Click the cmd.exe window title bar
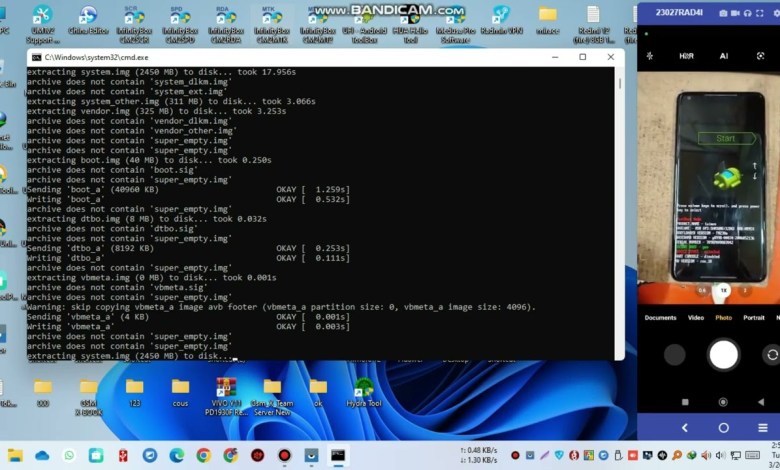 click(x=300, y=57)
